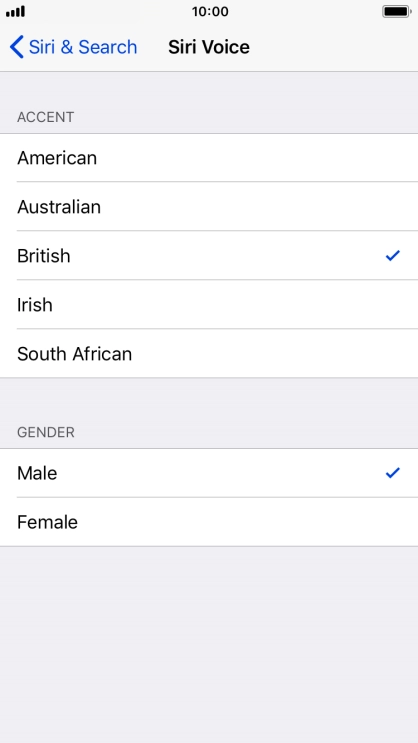
Task: Tap the back chevron arrow icon
Action: (x=16, y=47)
